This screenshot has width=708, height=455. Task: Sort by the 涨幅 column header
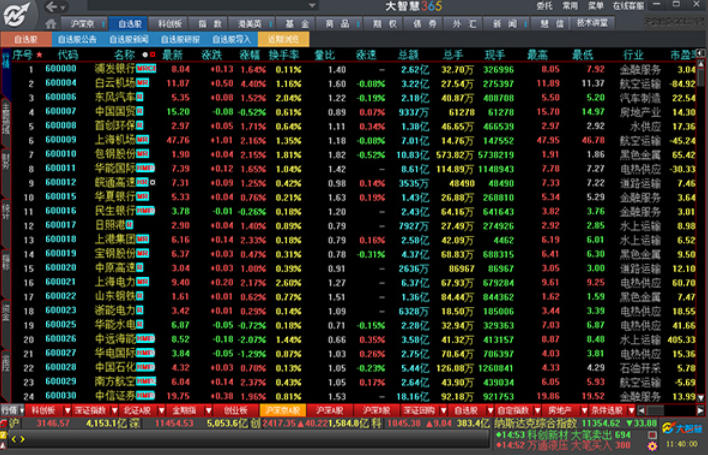(250, 54)
